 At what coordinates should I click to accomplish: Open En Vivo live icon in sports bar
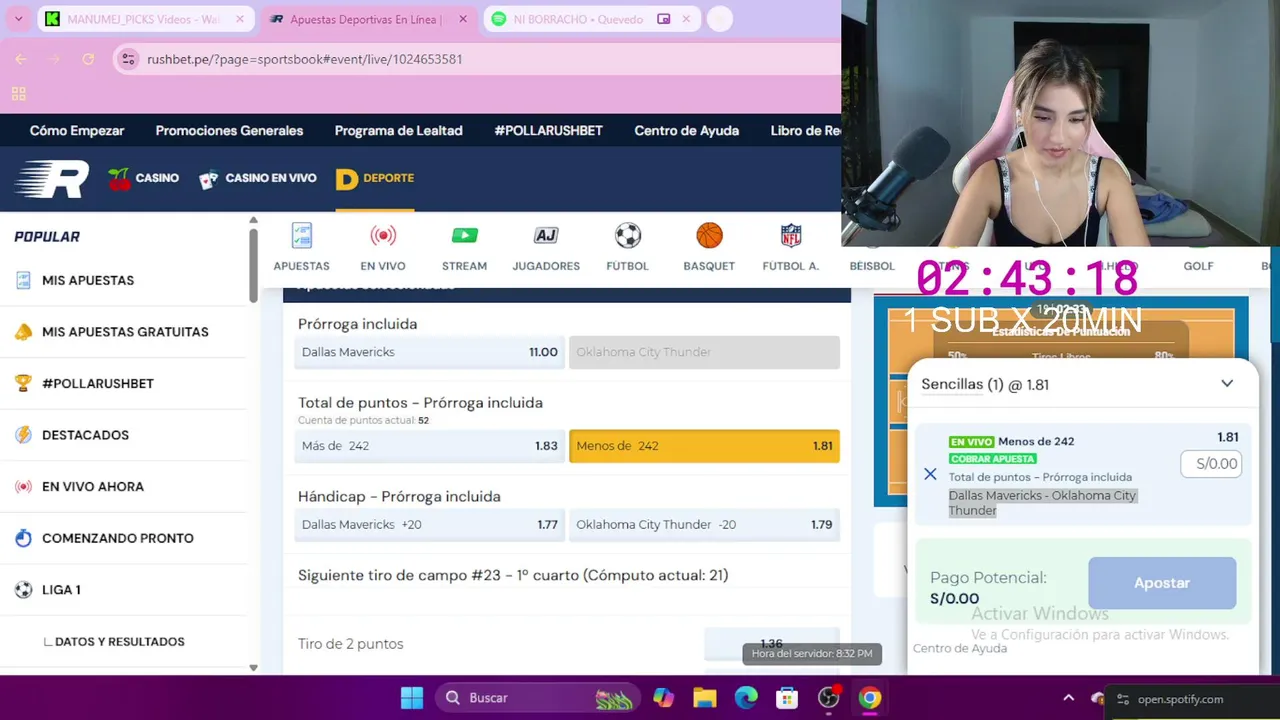(383, 236)
